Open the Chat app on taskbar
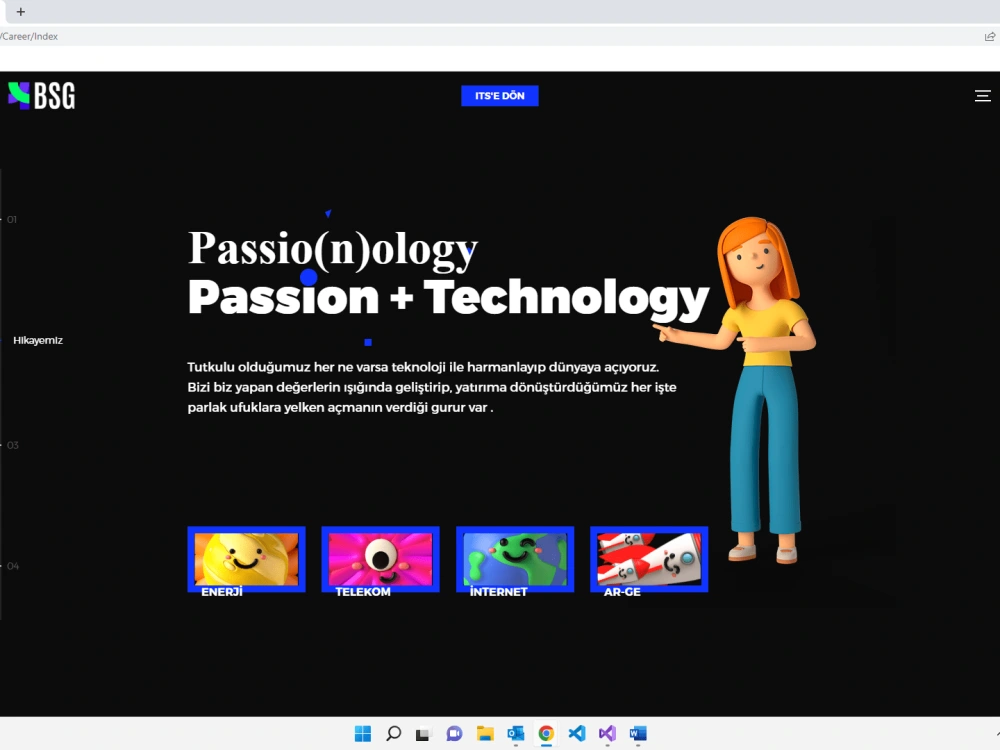This screenshot has height=750, width=1000. pos(454,733)
